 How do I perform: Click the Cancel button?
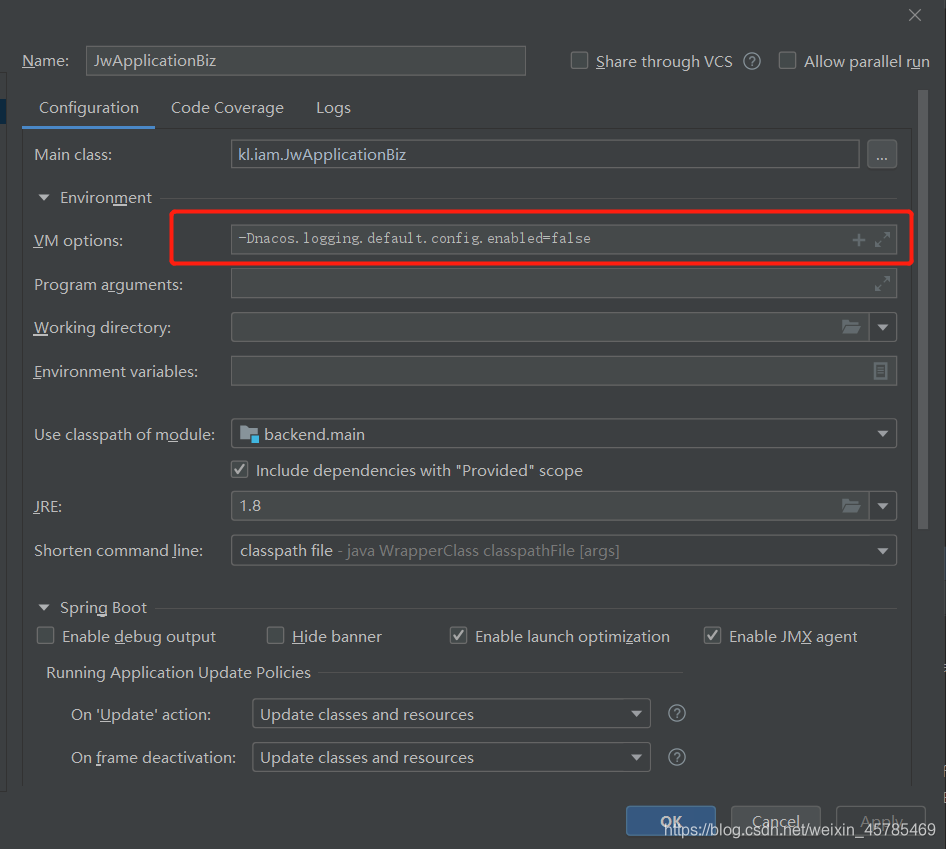tap(776, 821)
